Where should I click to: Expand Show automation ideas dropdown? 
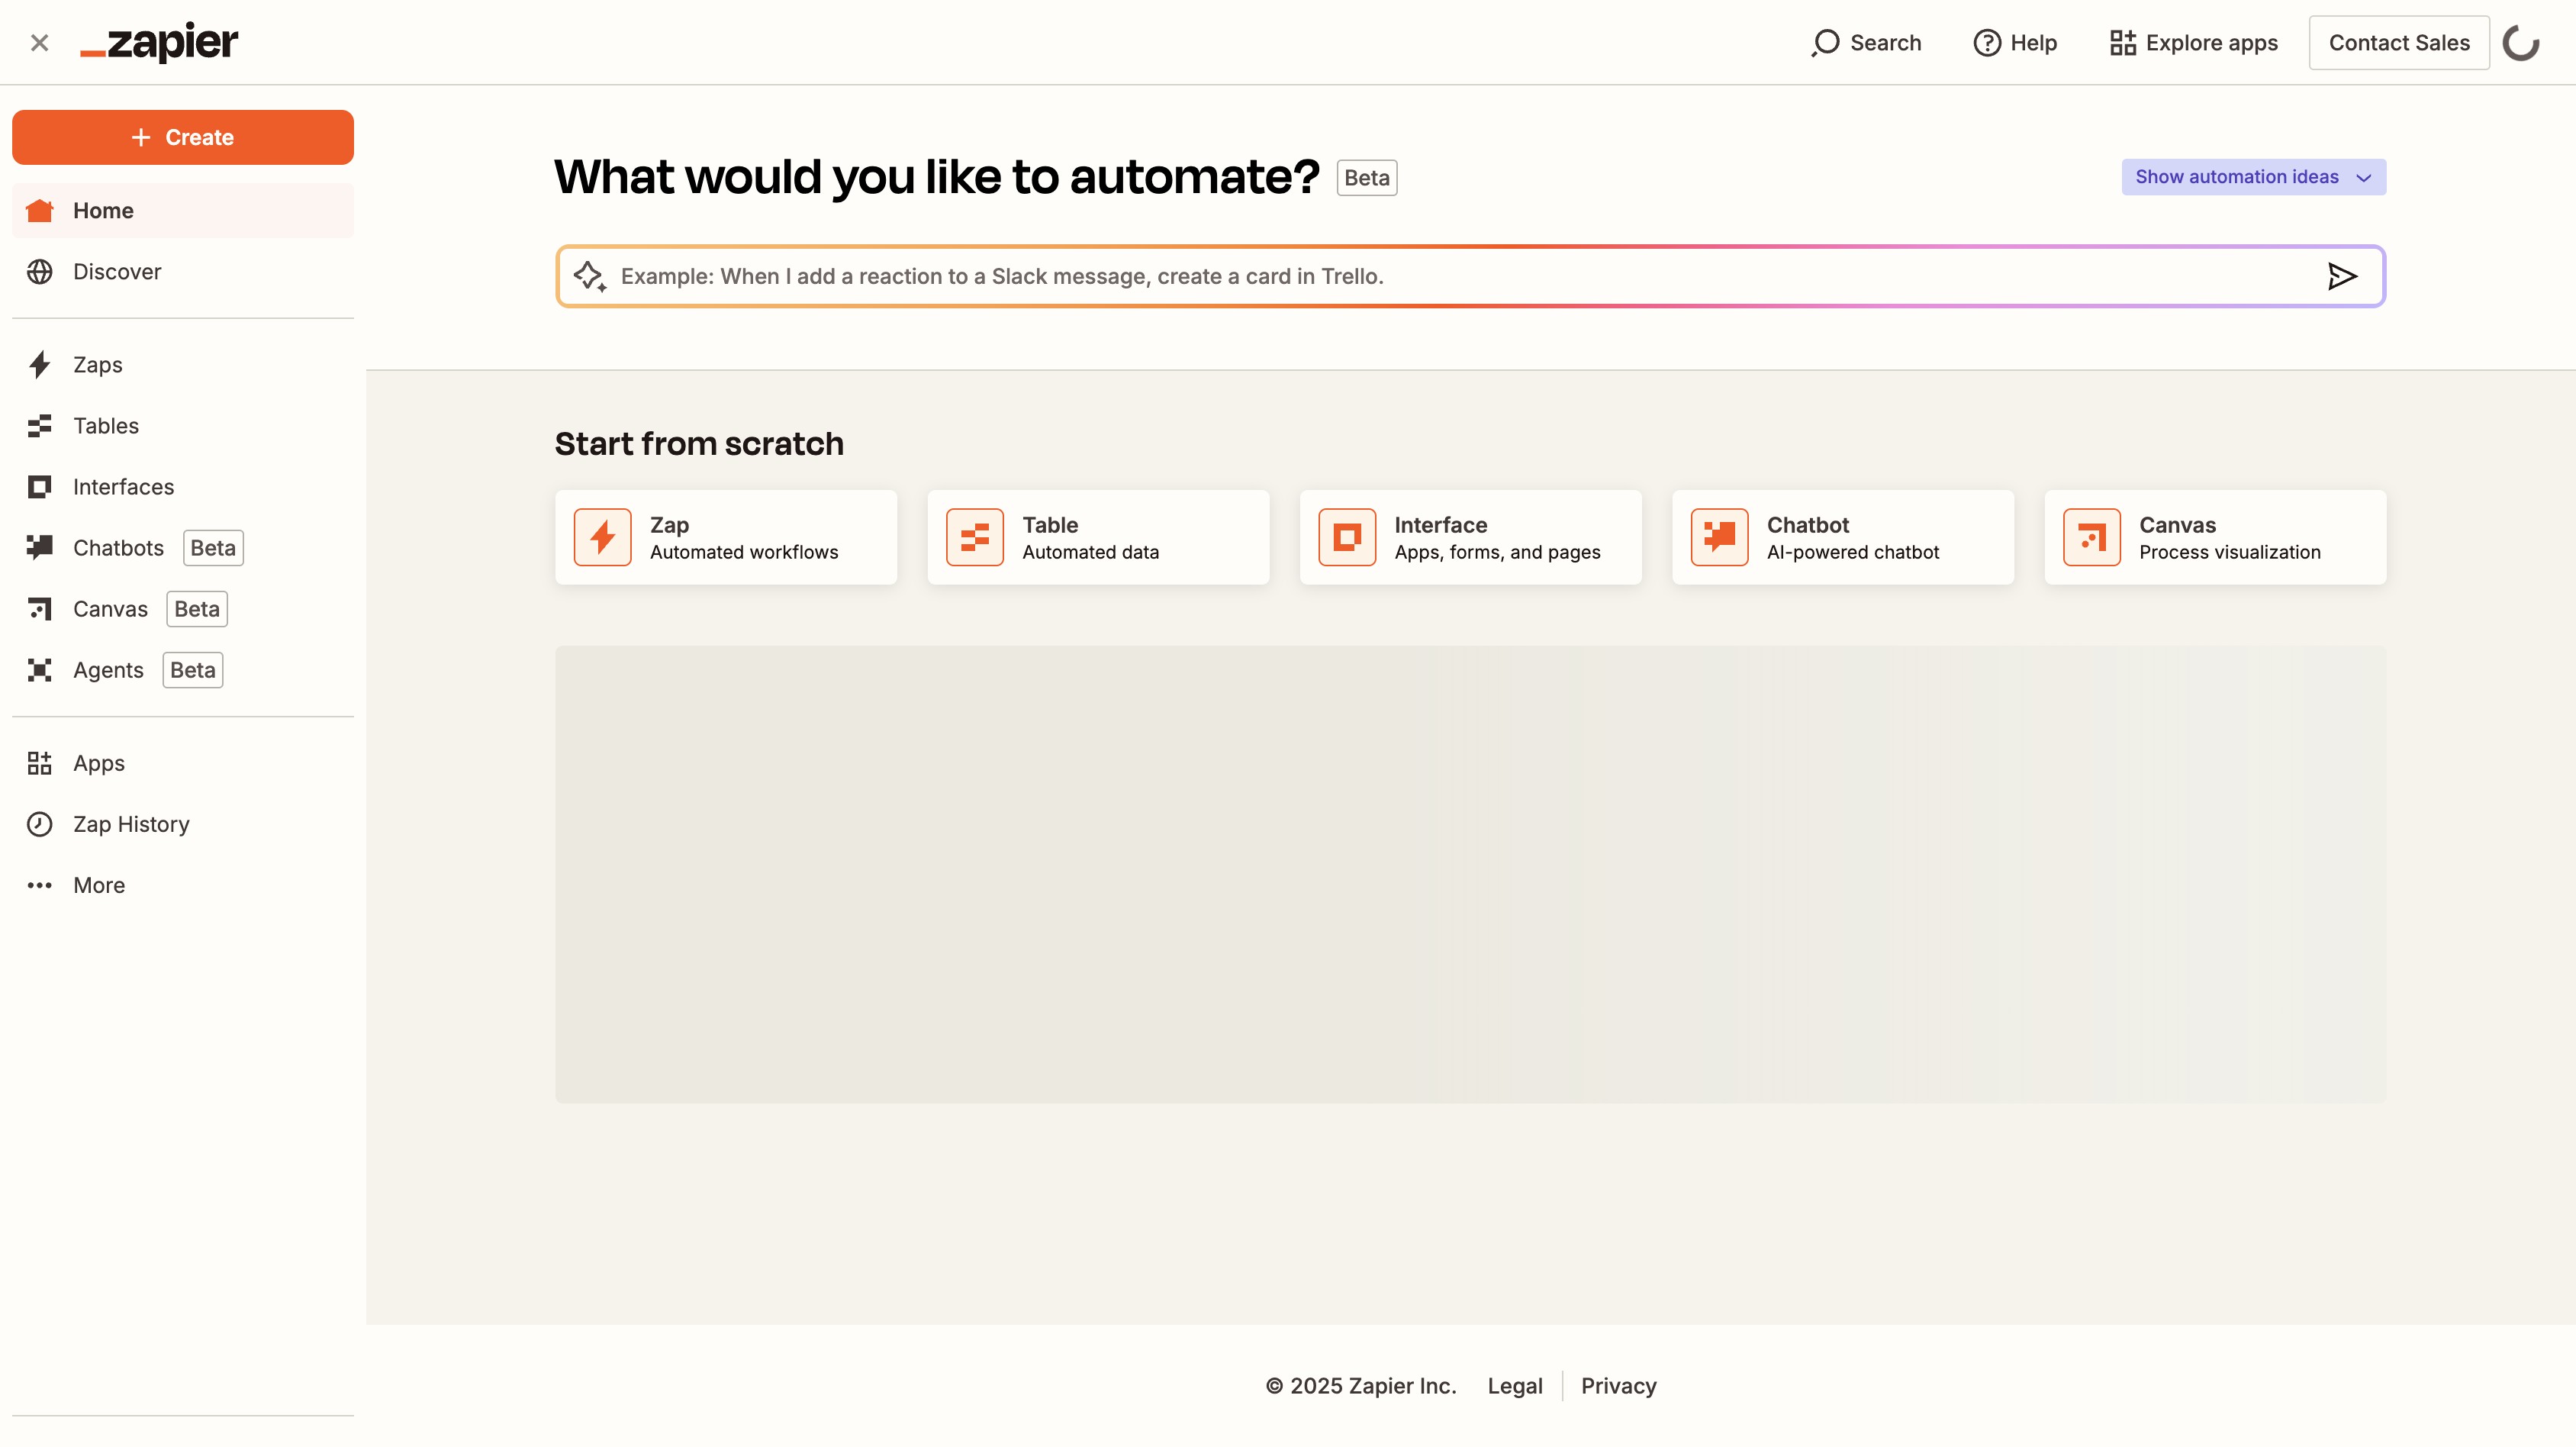click(2253, 177)
